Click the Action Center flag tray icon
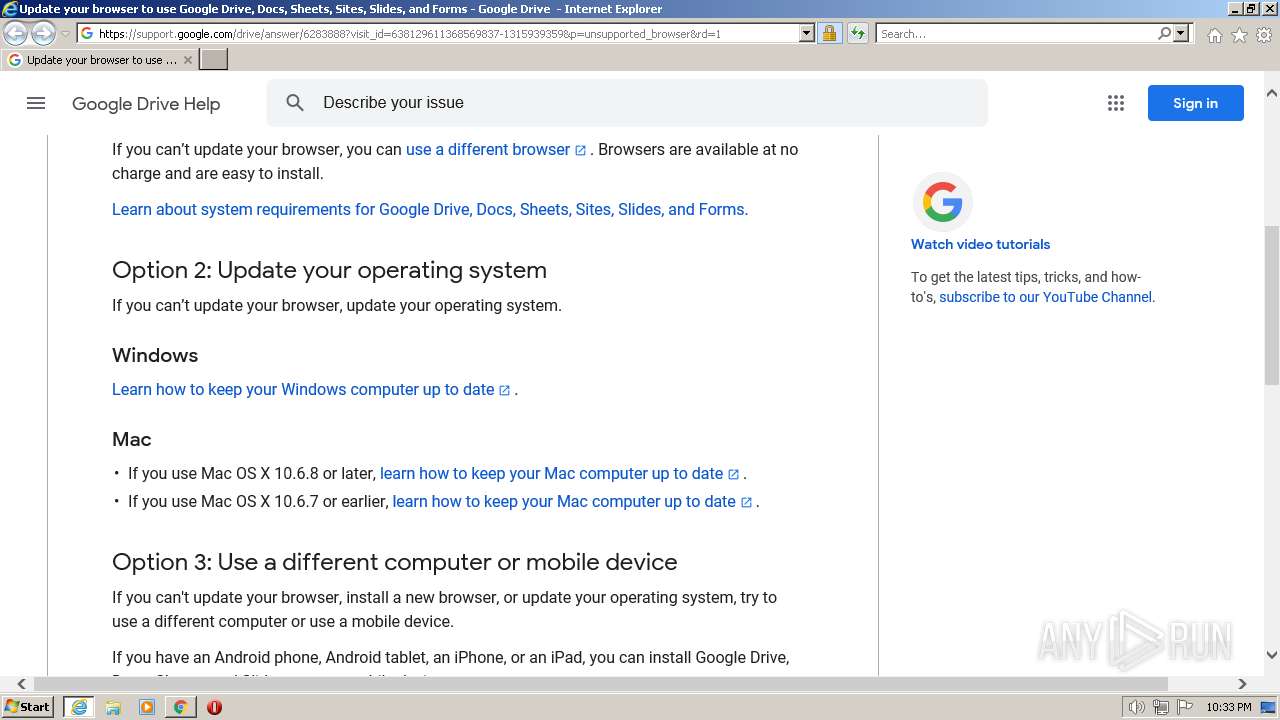The height and width of the screenshot is (720, 1280). [x=1184, y=707]
